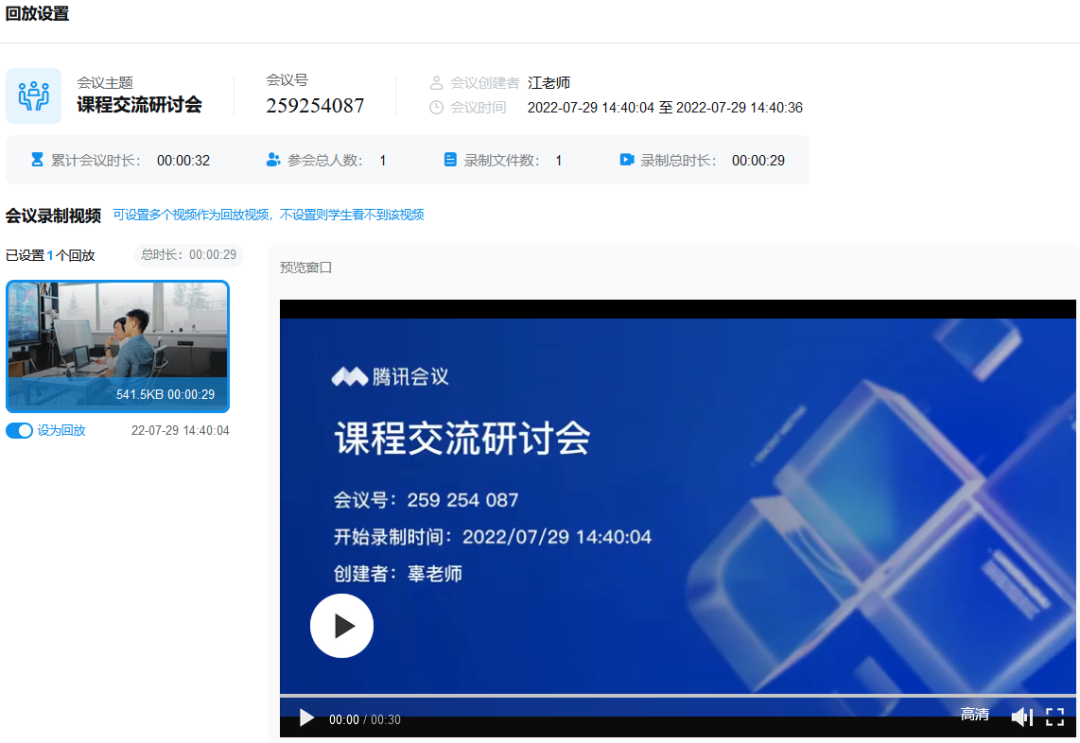The width and height of the screenshot is (1080, 743).
Task: Open the 高清 quality selector
Action: click(x=974, y=713)
